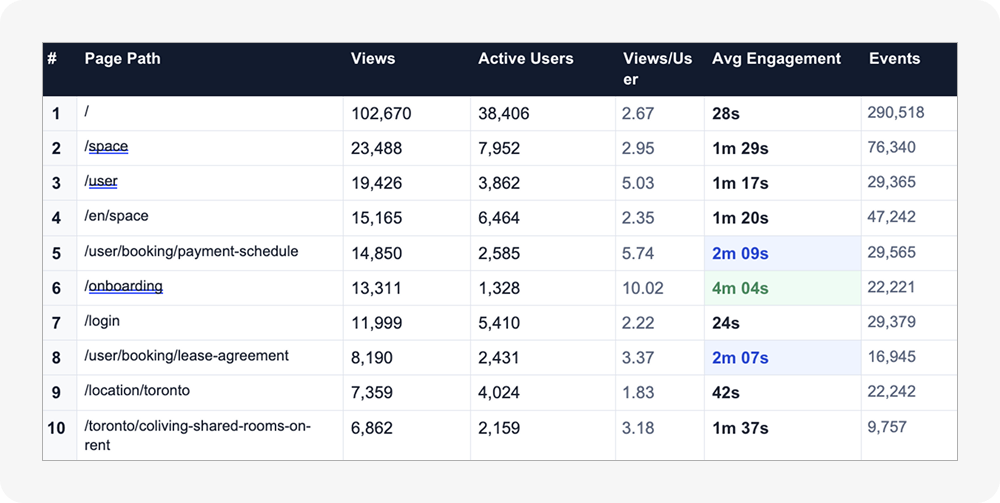Open the /user page path
The image size is (1000, 503).
click(x=101, y=182)
